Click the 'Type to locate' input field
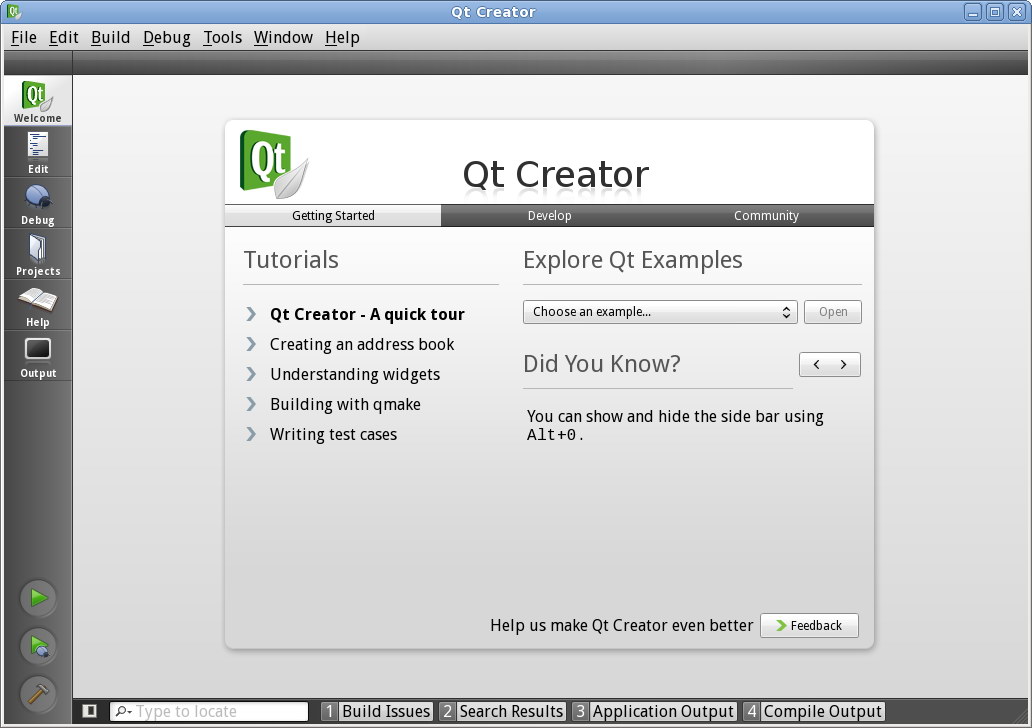The height and width of the screenshot is (728, 1032). point(209,711)
